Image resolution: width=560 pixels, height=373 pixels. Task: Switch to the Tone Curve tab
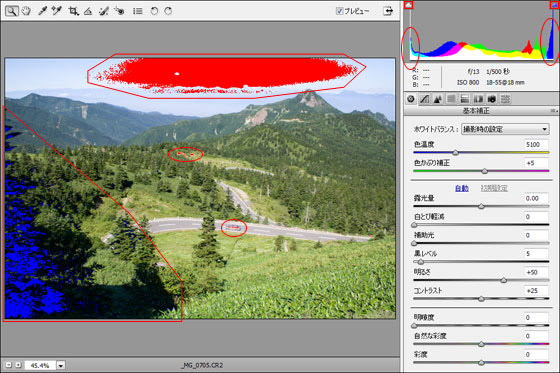tap(424, 99)
